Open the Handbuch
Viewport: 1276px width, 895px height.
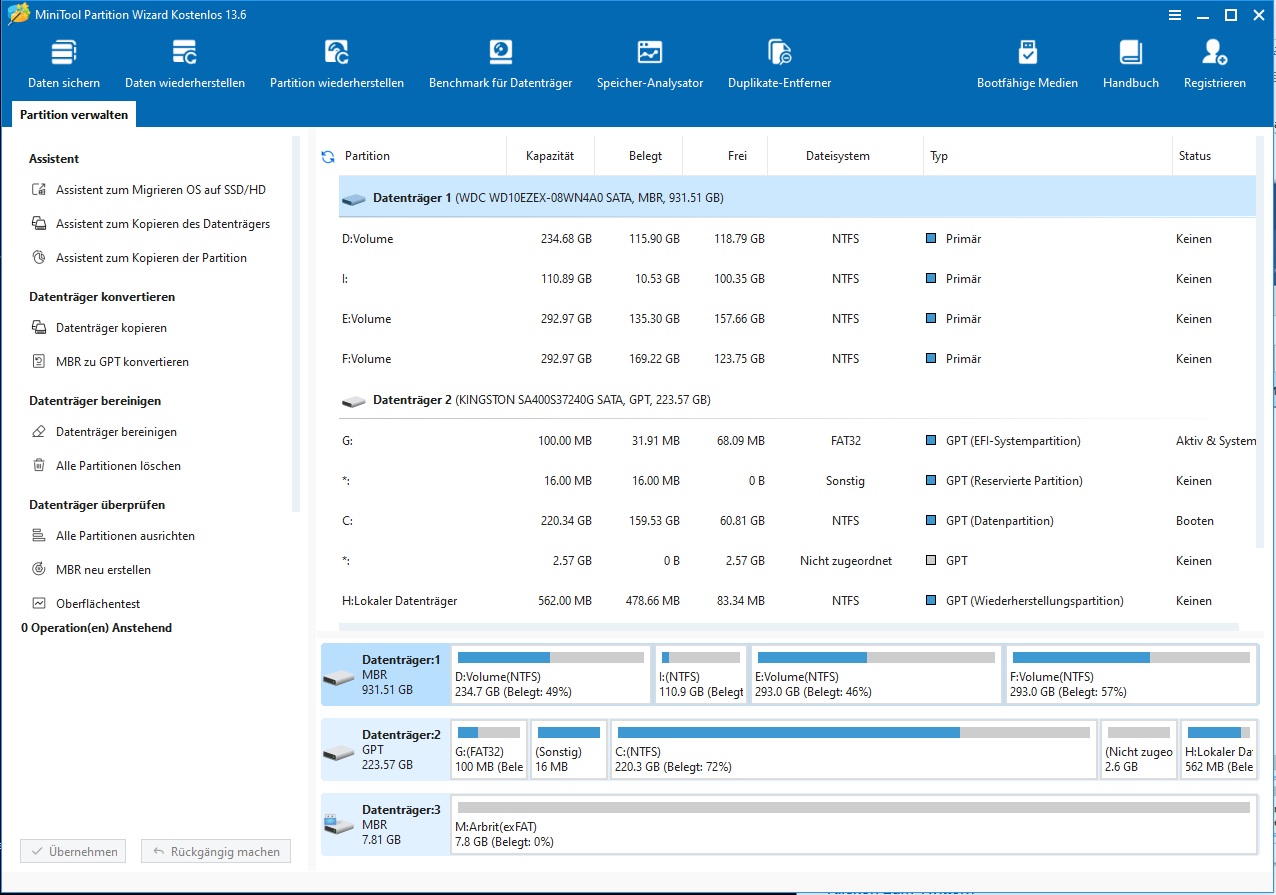[1131, 65]
